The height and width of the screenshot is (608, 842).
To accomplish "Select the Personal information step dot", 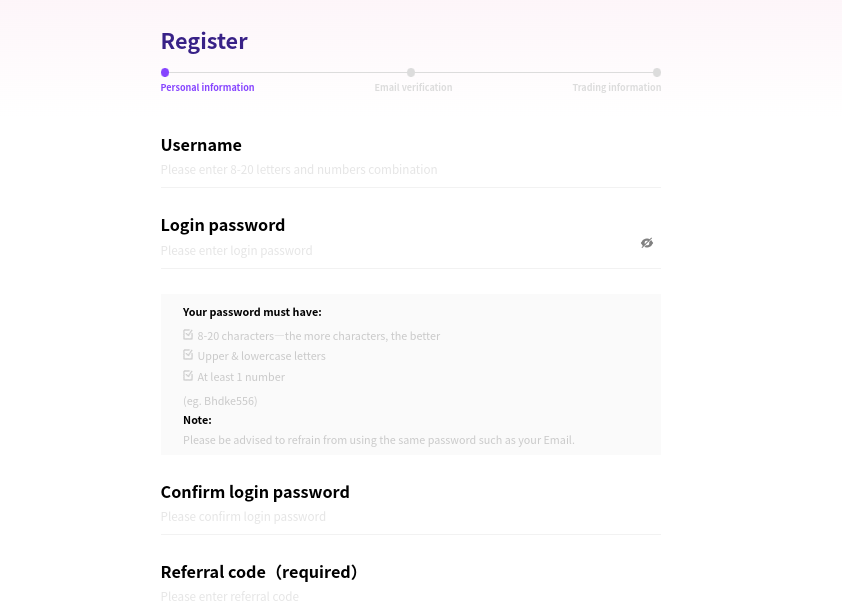I will (x=165, y=73).
